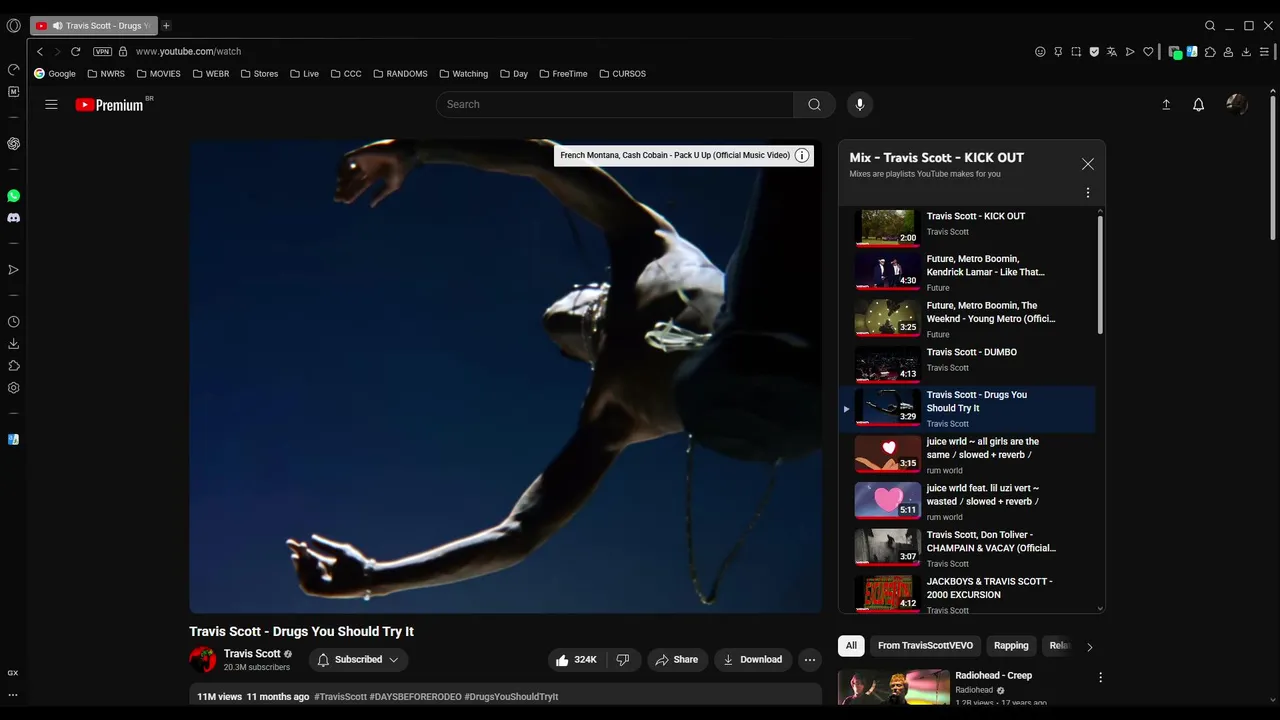This screenshot has height=720, width=1280.
Task: Select the All filter chip
Action: (x=851, y=646)
